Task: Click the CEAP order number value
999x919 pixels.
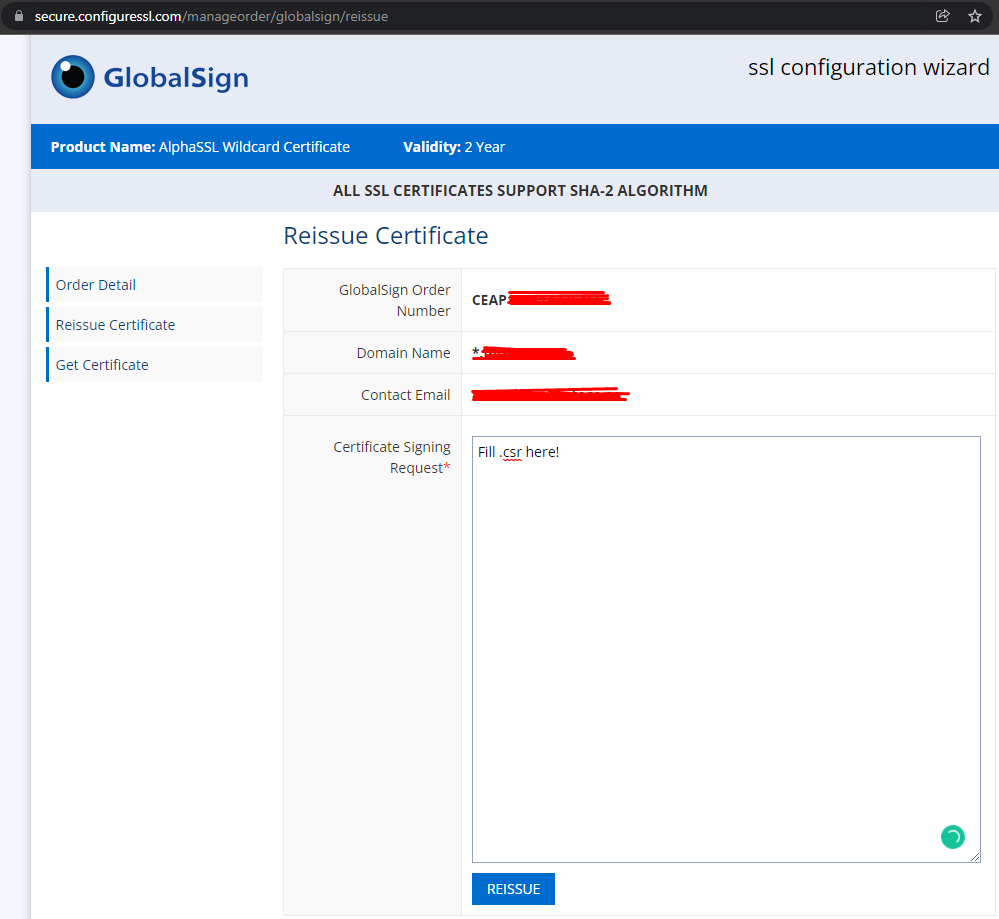Action: pyautogui.click(x=542, y=300)
